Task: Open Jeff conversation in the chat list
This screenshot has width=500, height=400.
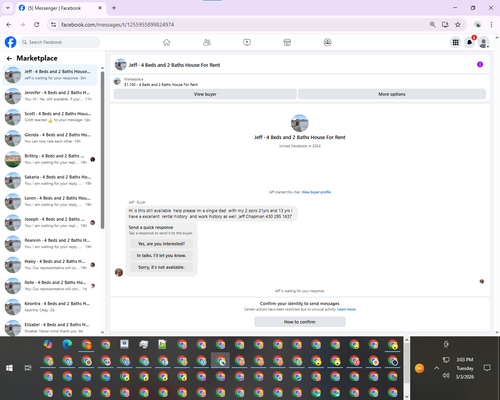Action: [x=50, y=75]
